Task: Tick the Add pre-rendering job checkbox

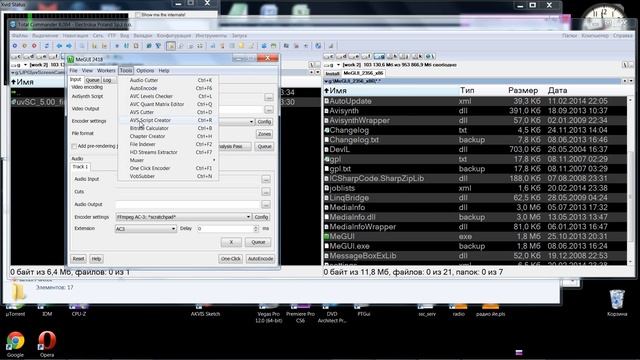Action: click(74, 146)
